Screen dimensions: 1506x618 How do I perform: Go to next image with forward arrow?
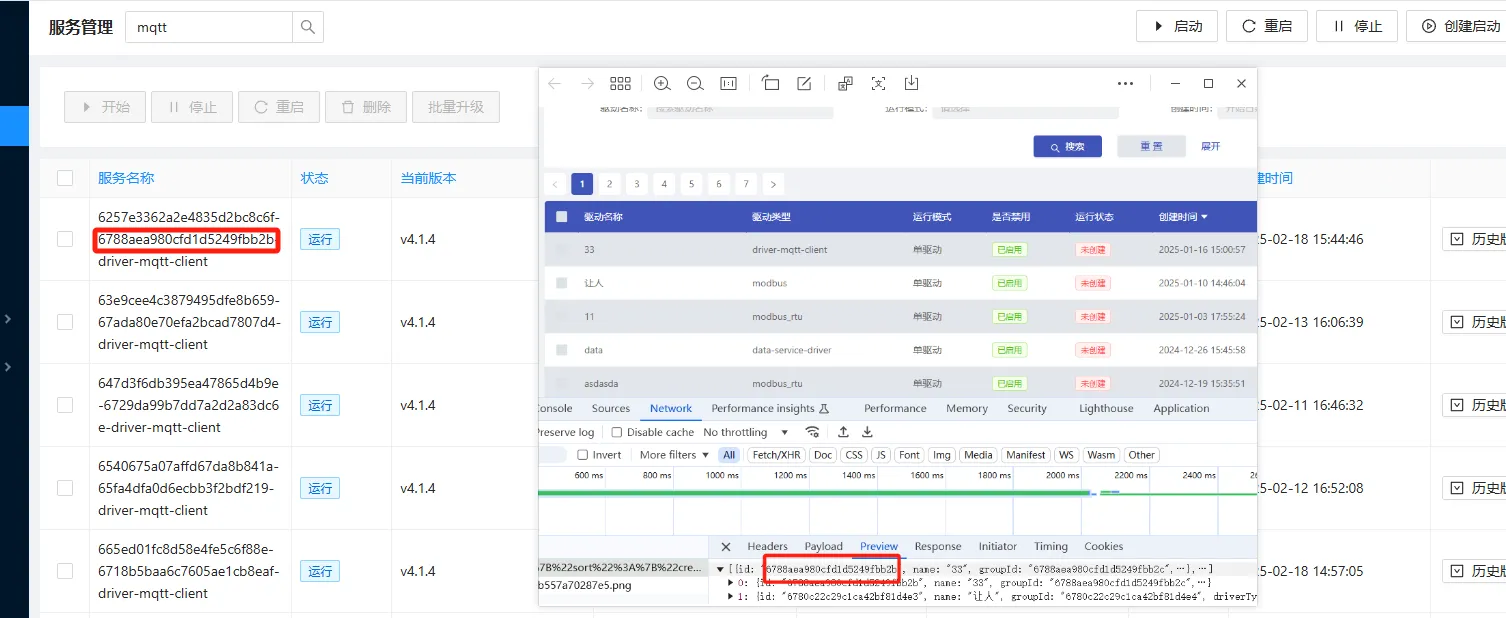(x=588, y=84)
